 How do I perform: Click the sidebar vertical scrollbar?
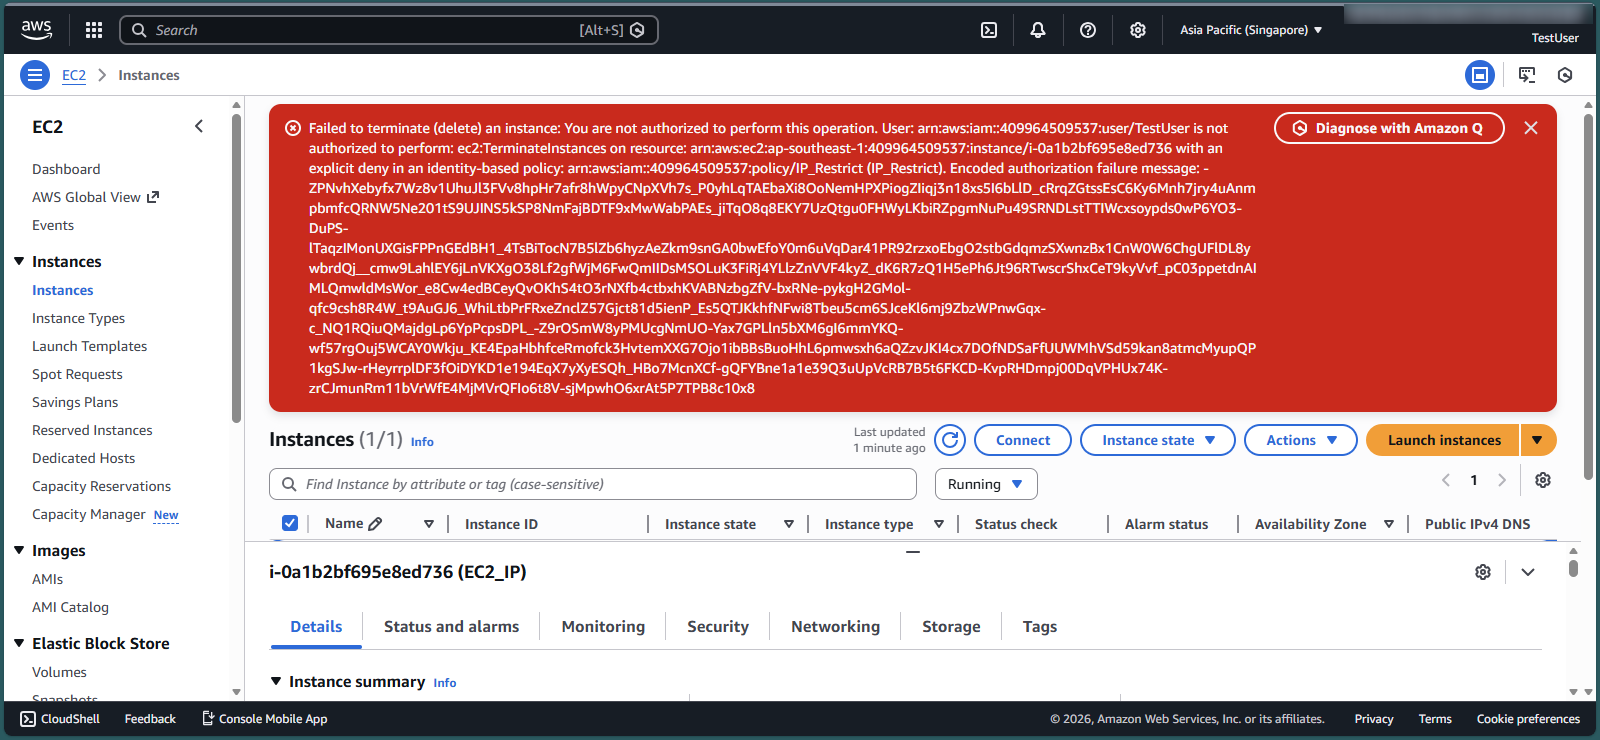(x=236, y=268)
